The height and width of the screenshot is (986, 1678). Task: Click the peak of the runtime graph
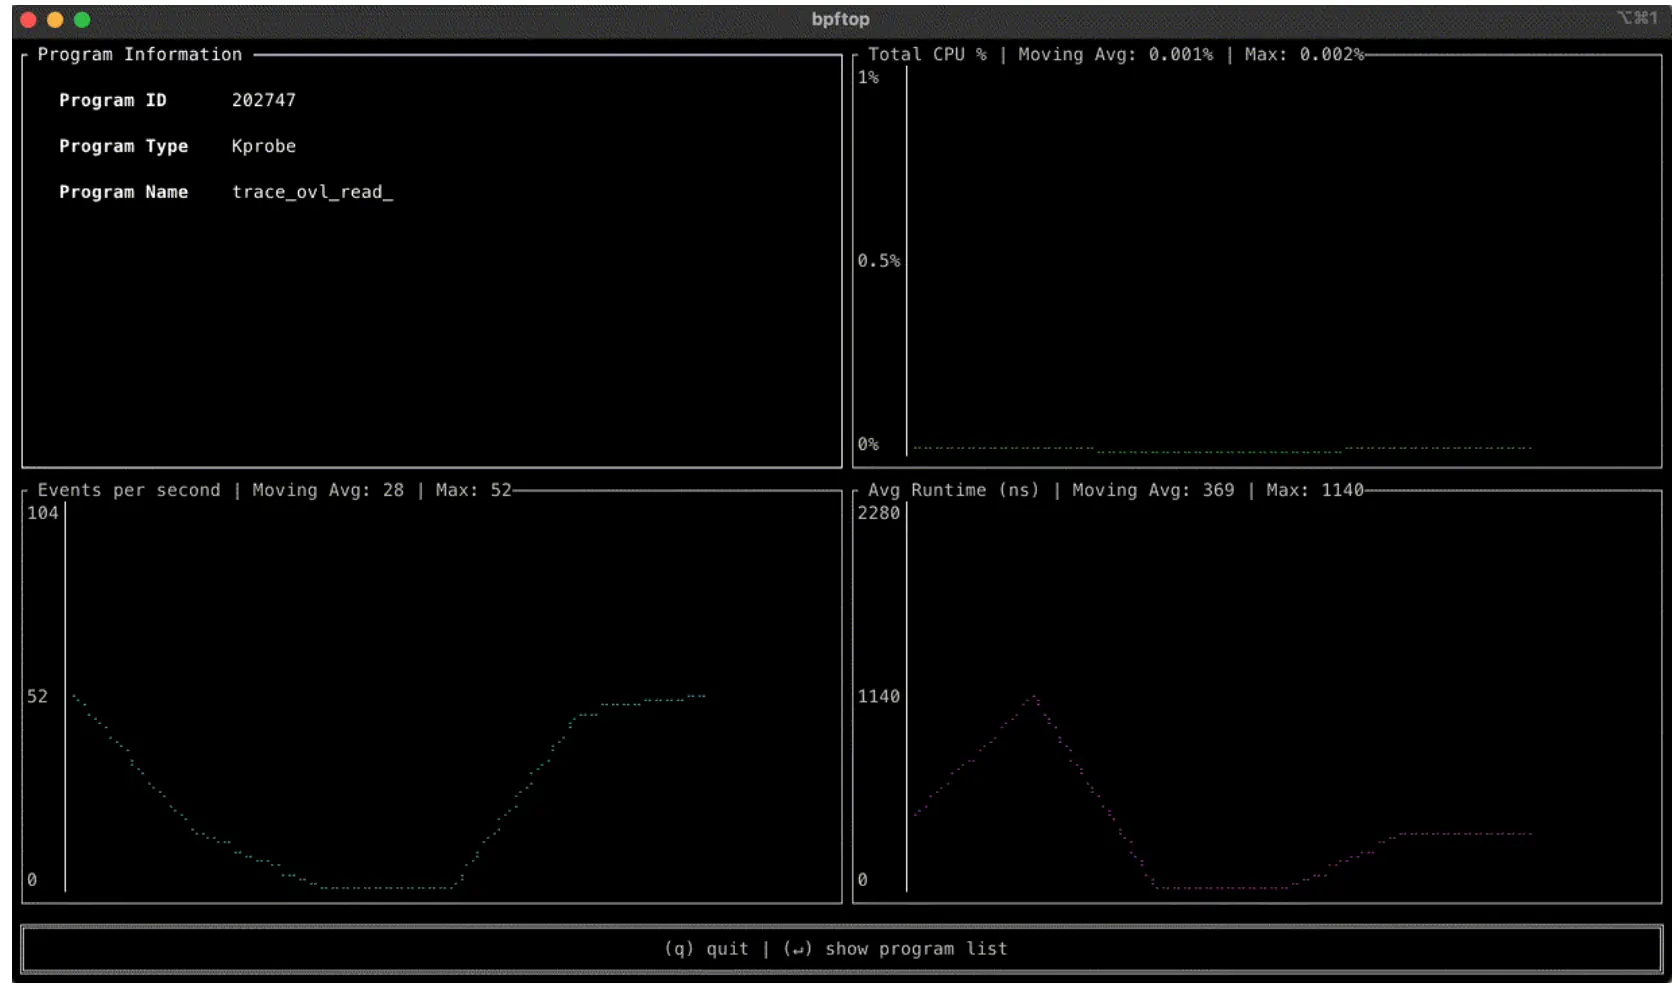click(1034, 696)
